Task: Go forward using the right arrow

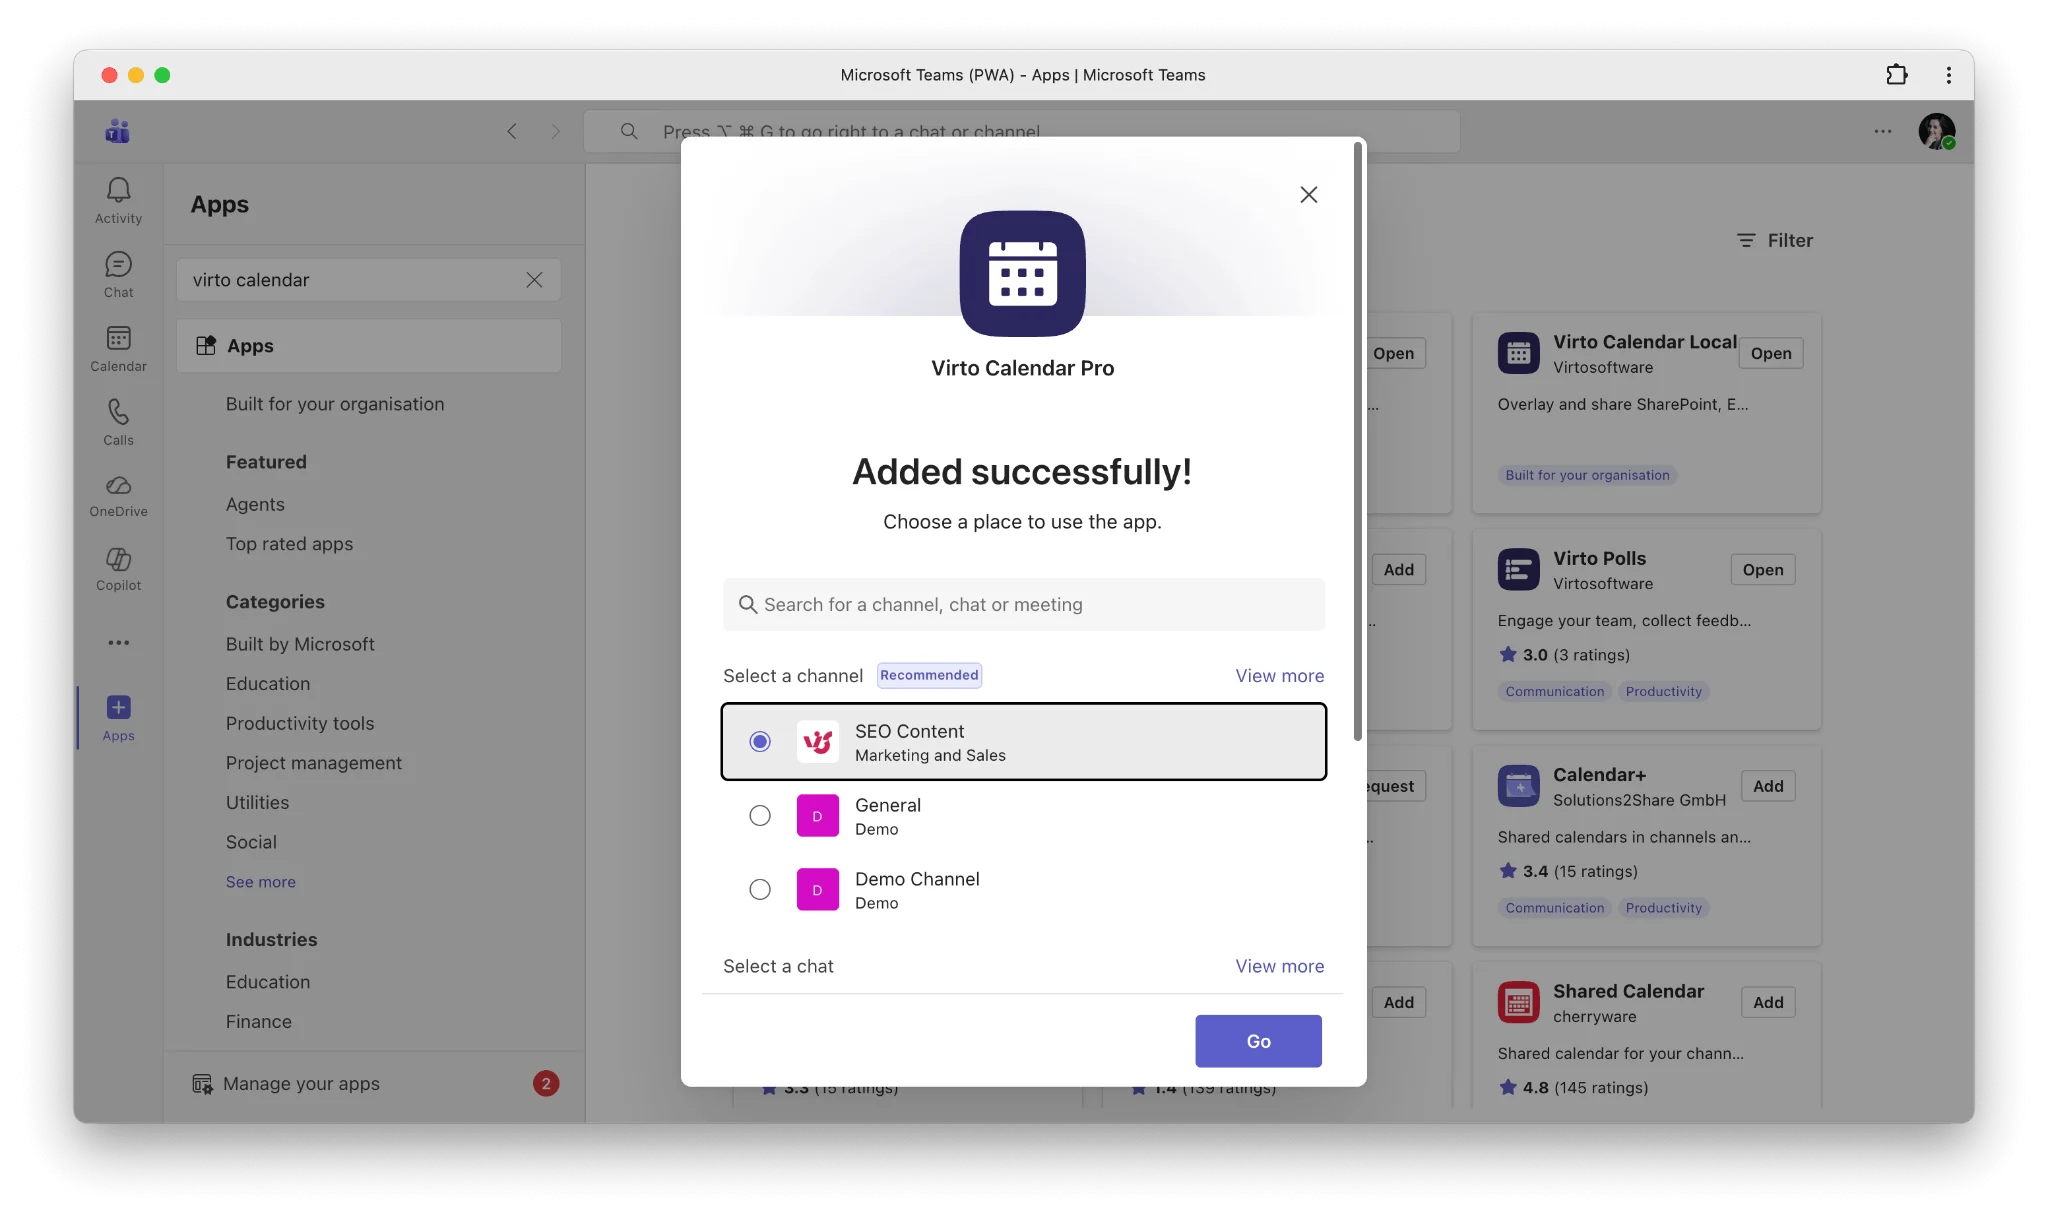Action: click(x=555, y=131)
